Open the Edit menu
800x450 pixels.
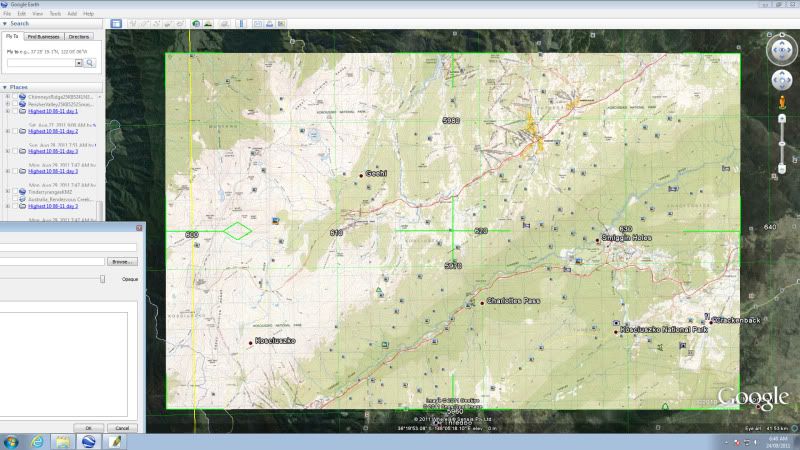21,13
